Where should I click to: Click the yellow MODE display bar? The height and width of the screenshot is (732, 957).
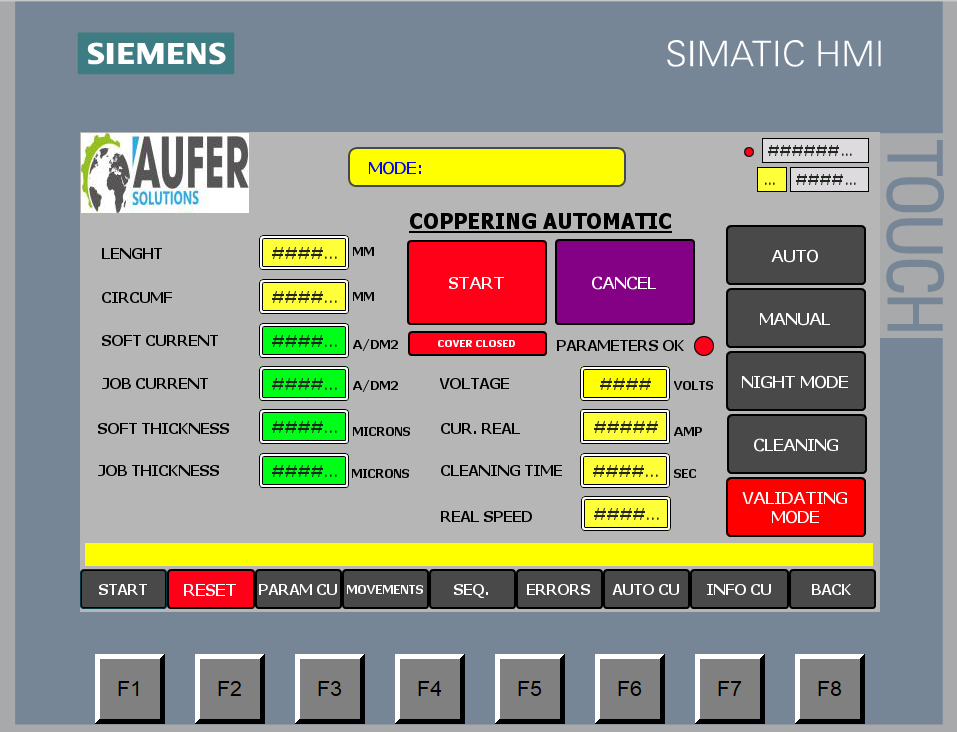tap(486, 167)
